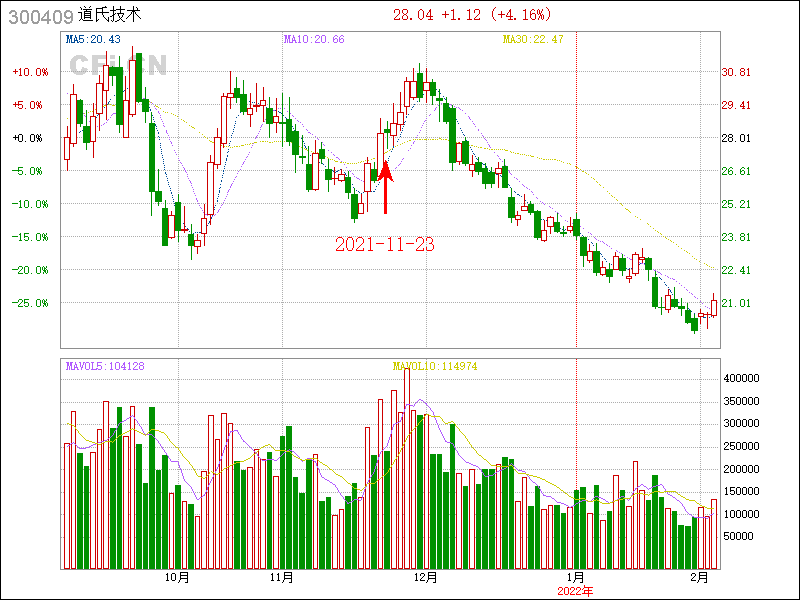The width and height of the screenshot is (800, 600).
Task: Click the red upward arrow marker
Action: pos(386,187)
